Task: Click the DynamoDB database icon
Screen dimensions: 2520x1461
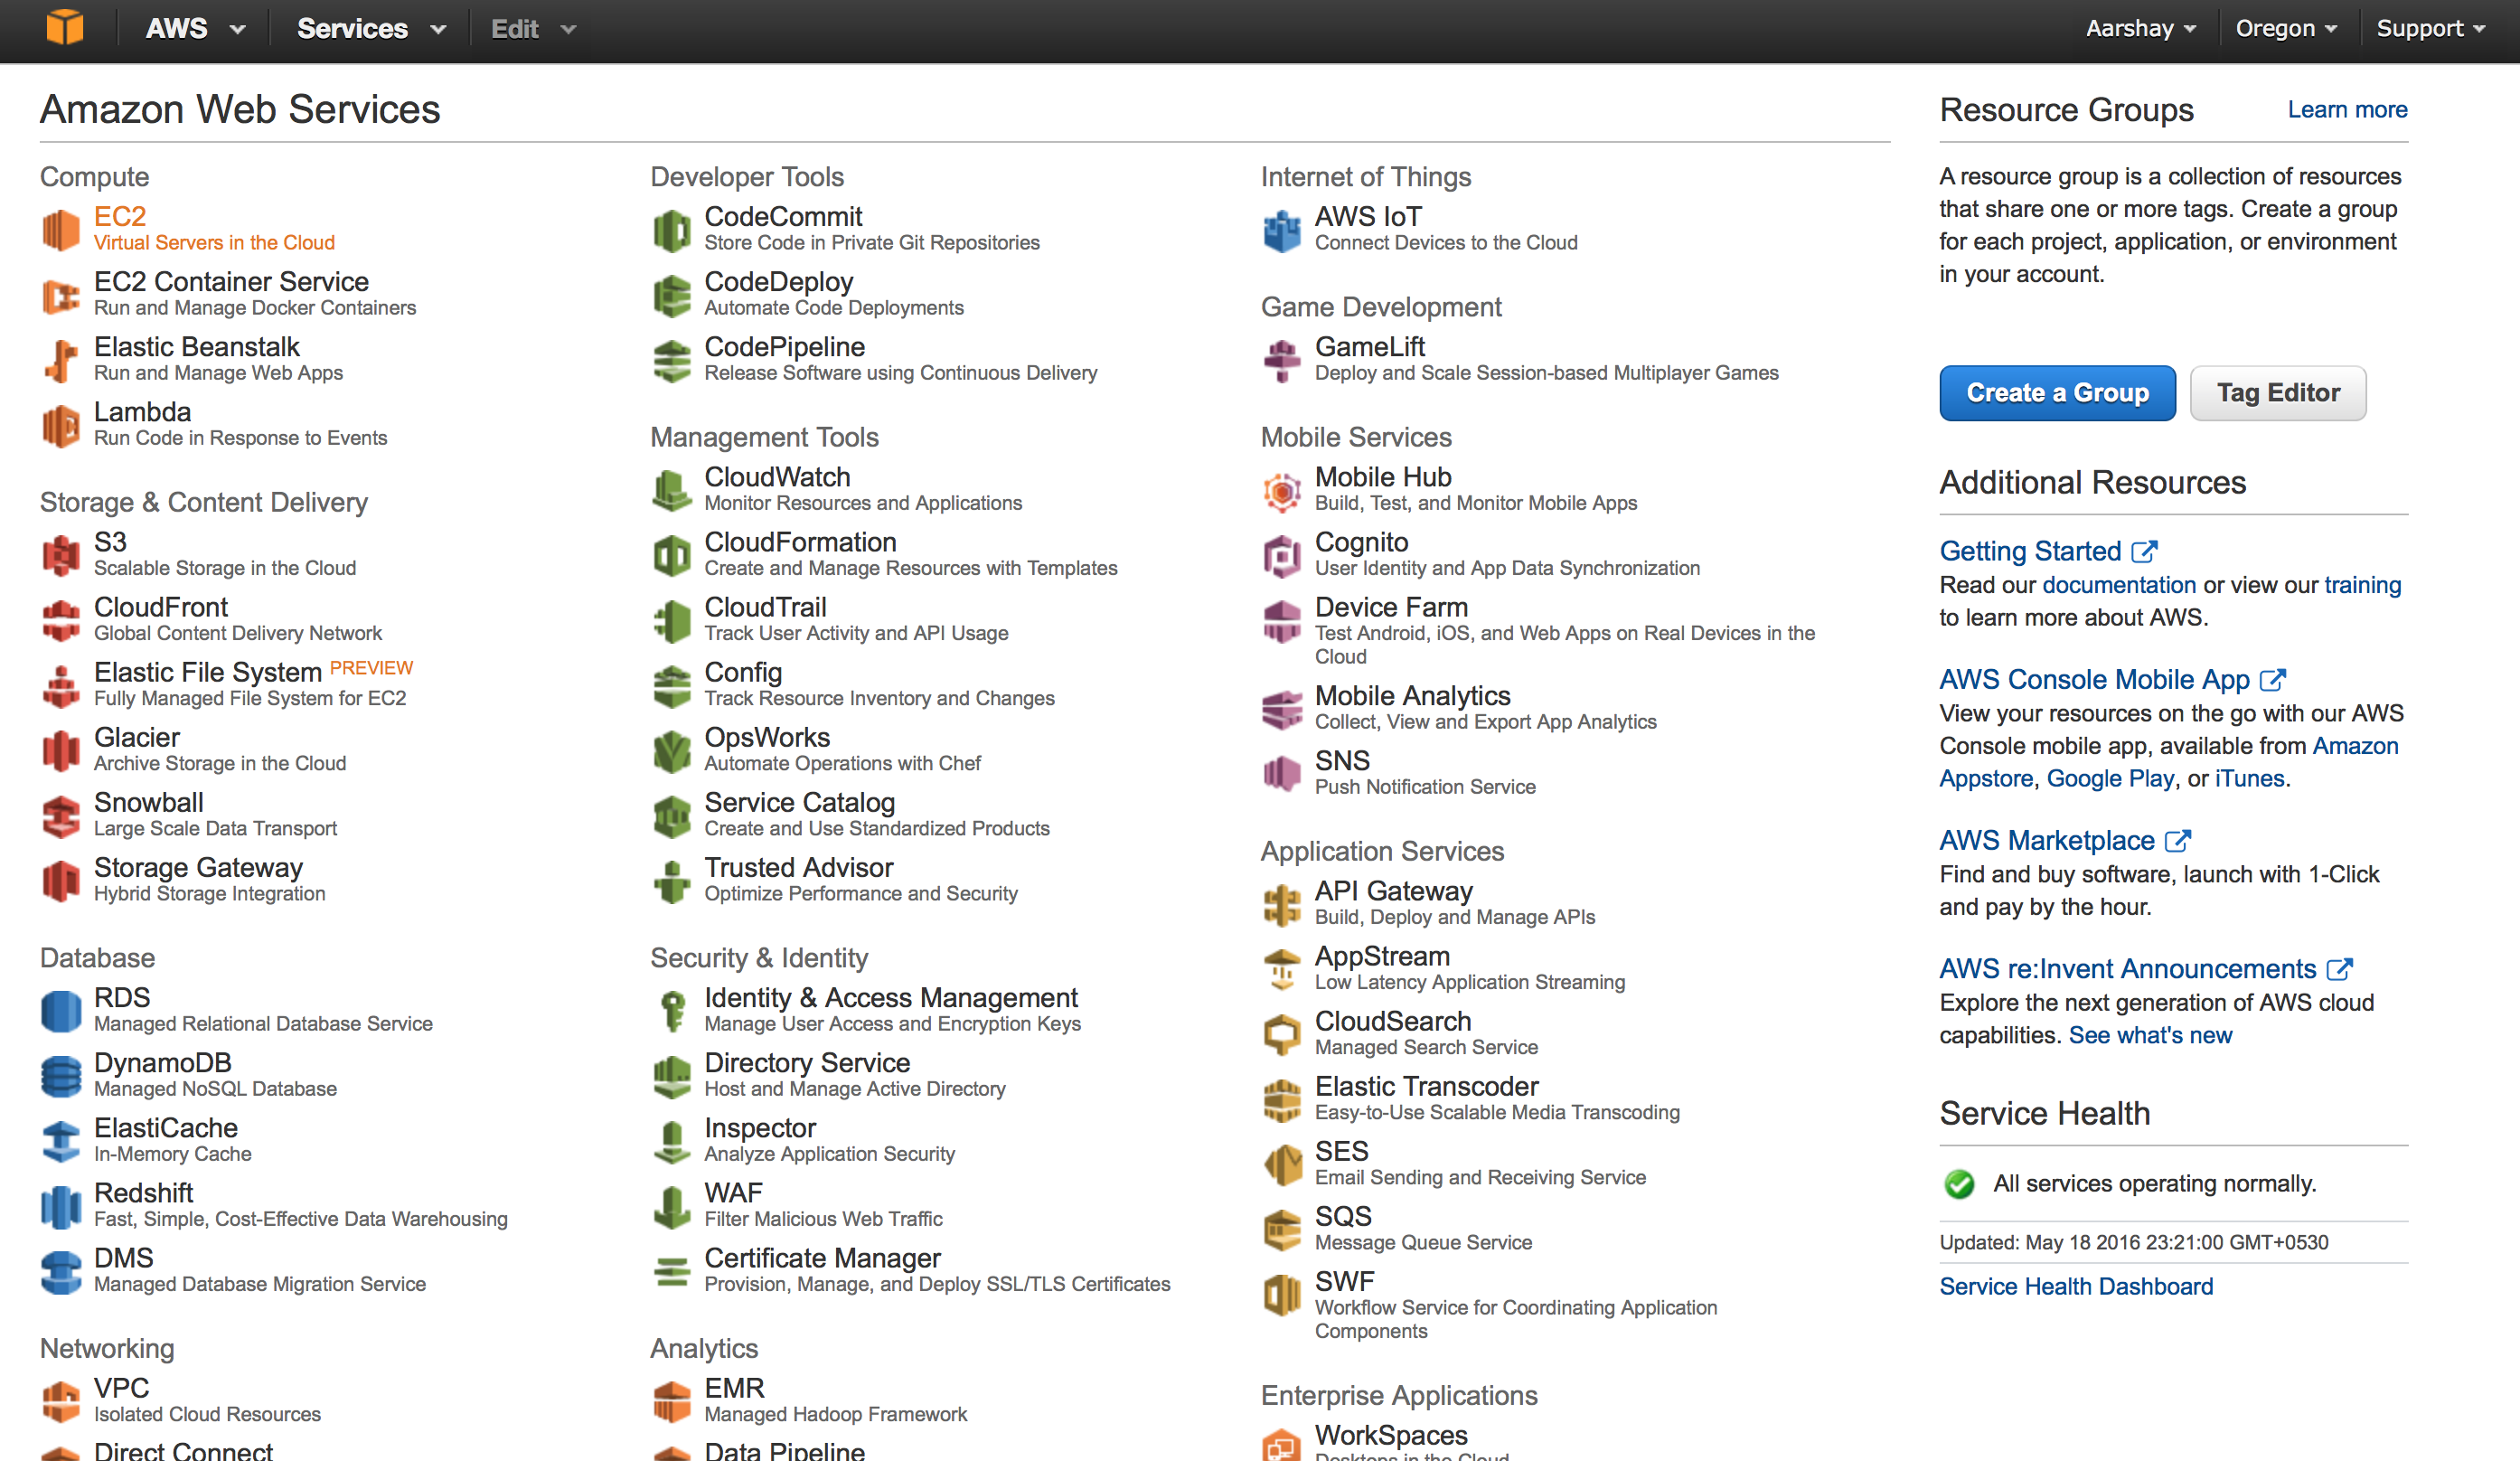Action: click(61, 1076)
